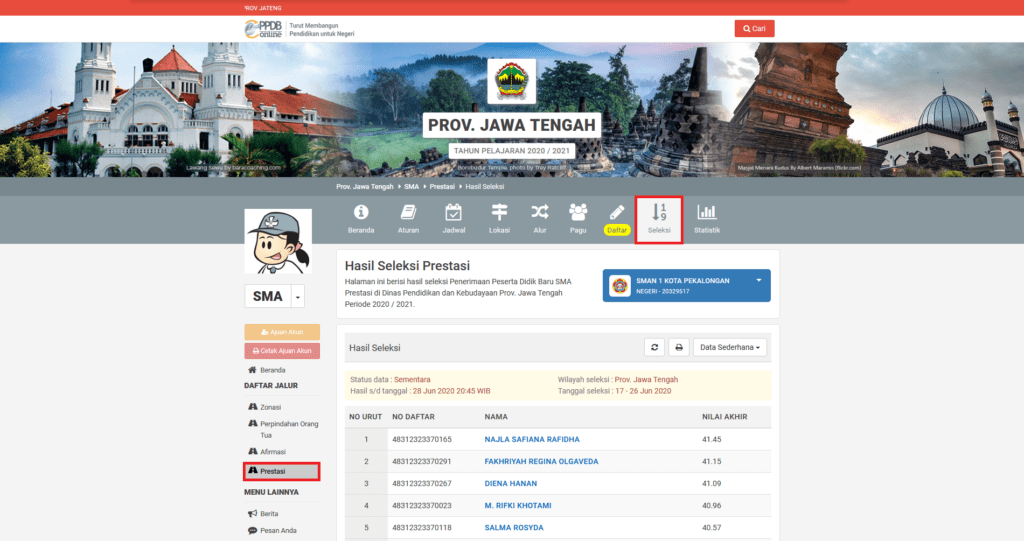Open the SMA level dropdown arrow
The height and width of the screenshot is (541, 1024).
coord(298,297)
